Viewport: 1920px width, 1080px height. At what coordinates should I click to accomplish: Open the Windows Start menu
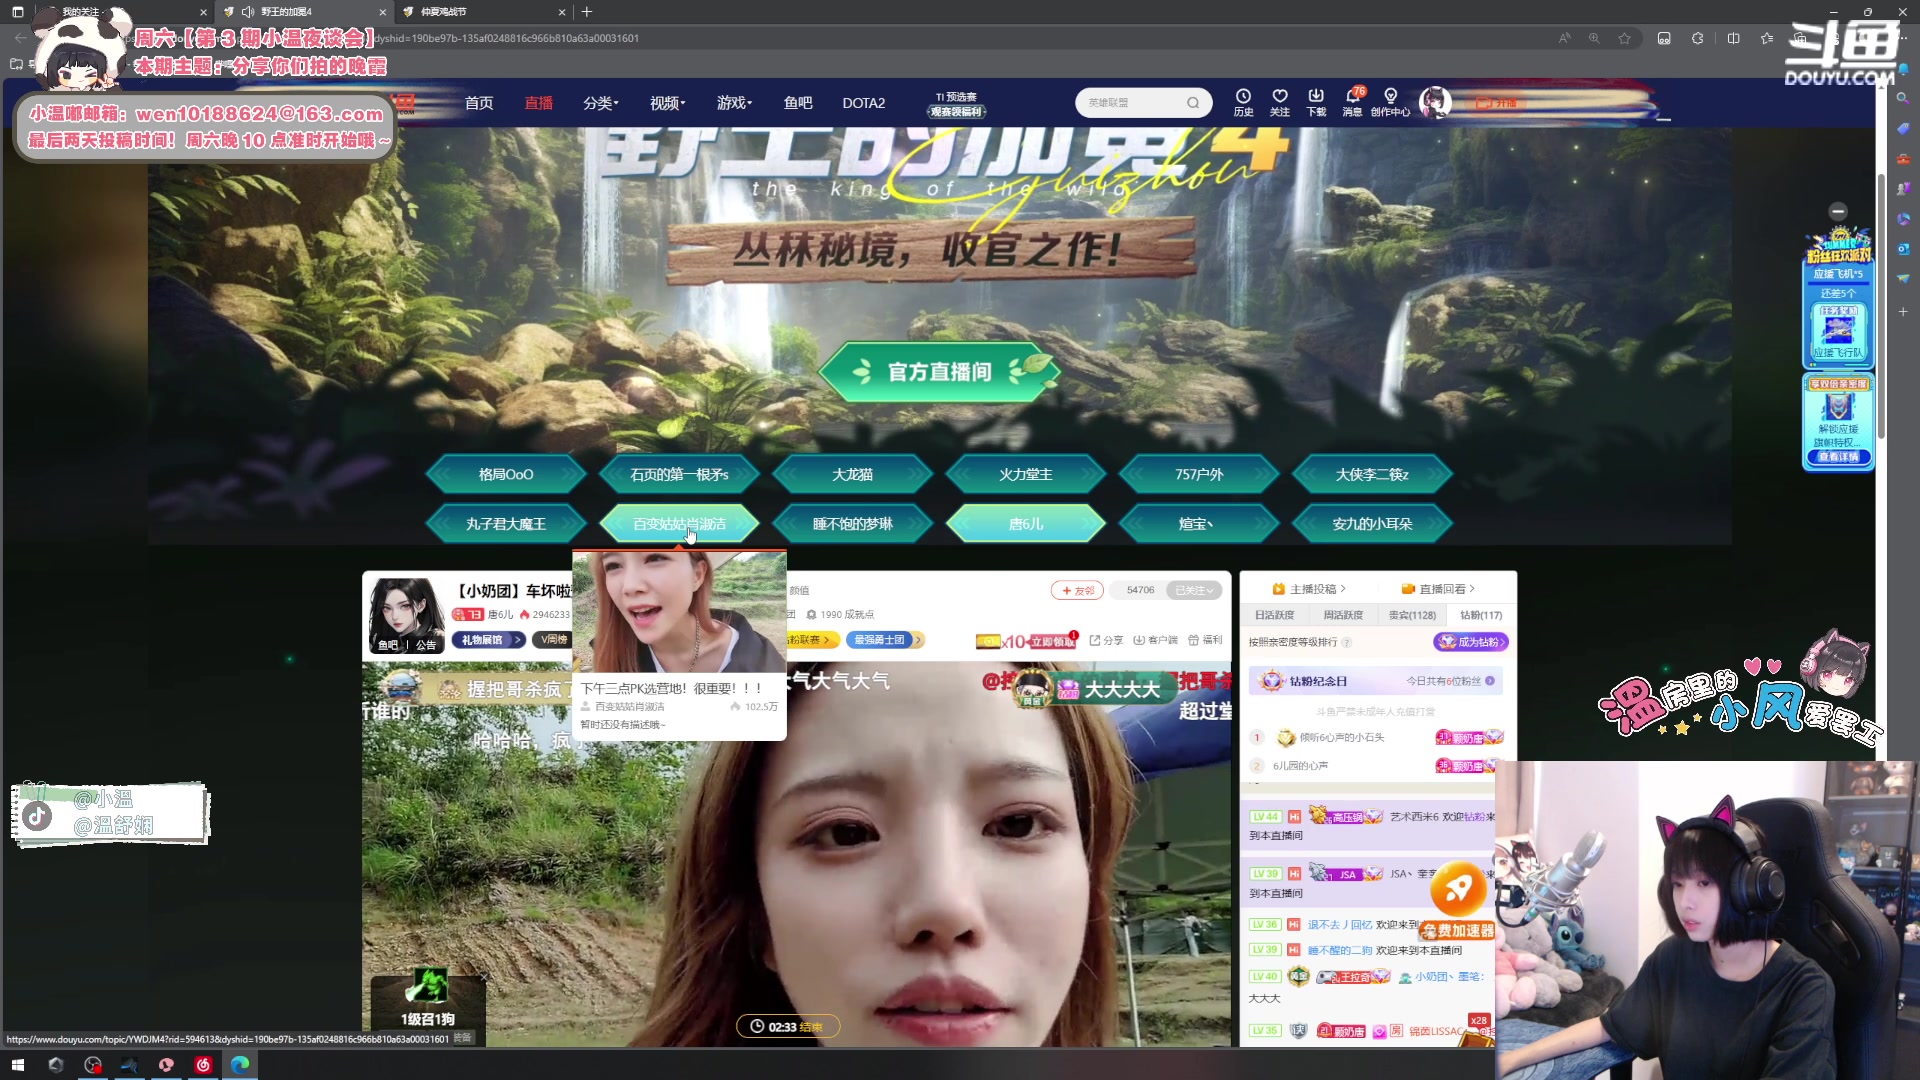(x=18, y=1065)
